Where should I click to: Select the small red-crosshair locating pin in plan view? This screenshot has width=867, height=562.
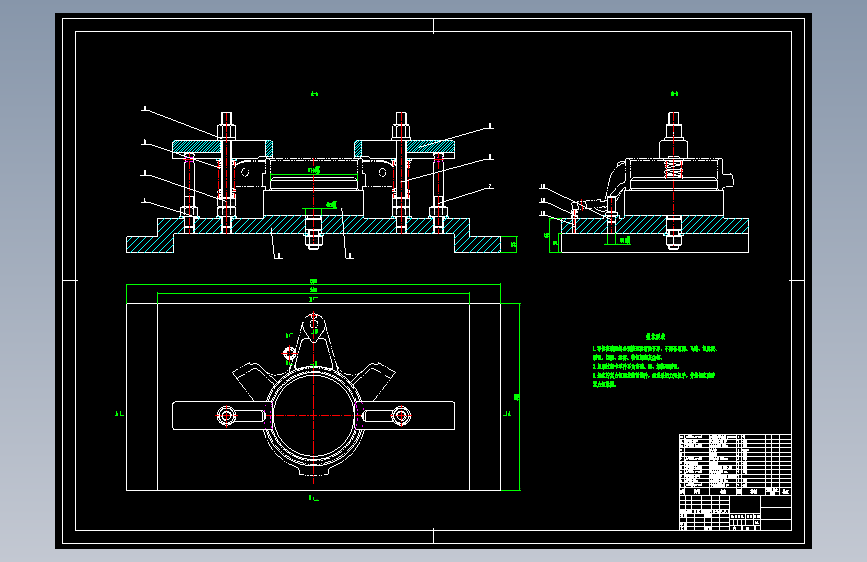pos(290,353)
